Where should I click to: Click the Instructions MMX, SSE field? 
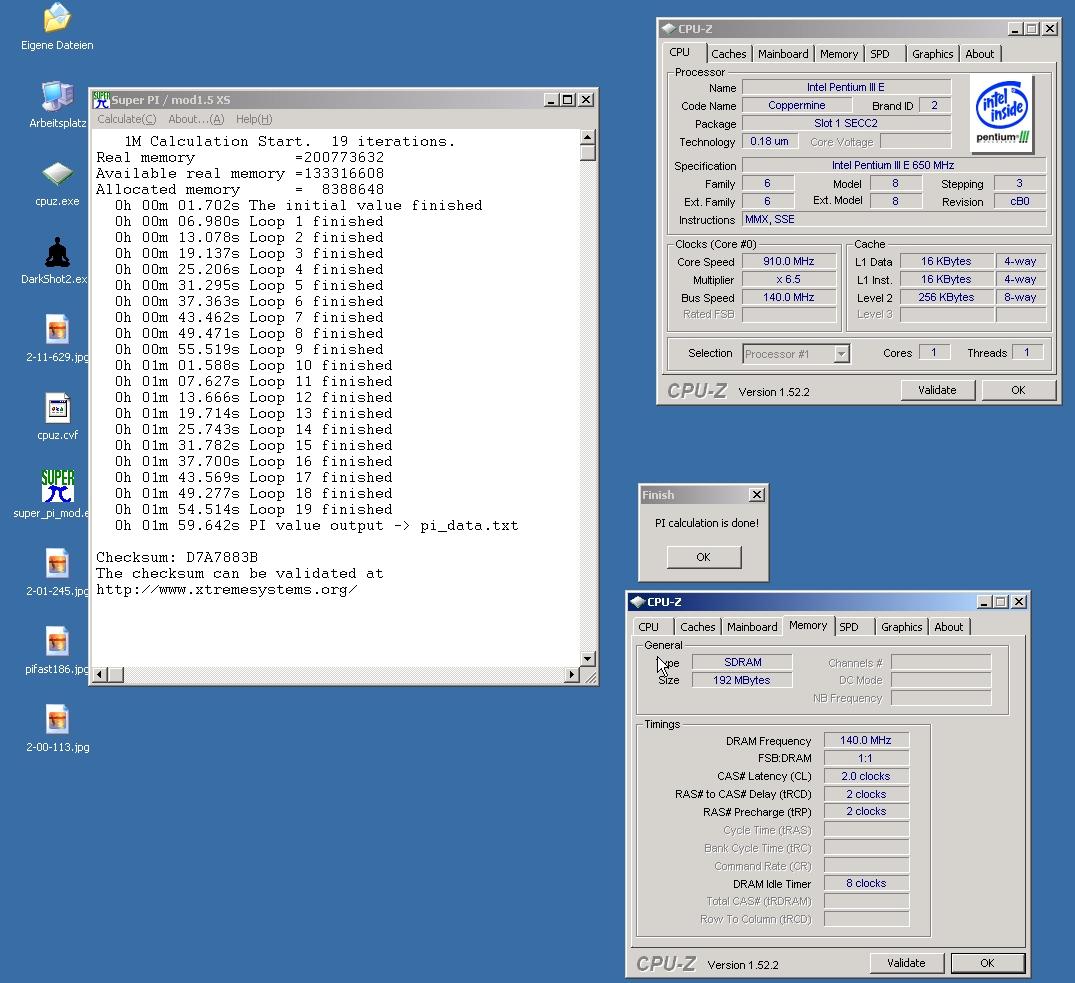click(x=894, y=219)
